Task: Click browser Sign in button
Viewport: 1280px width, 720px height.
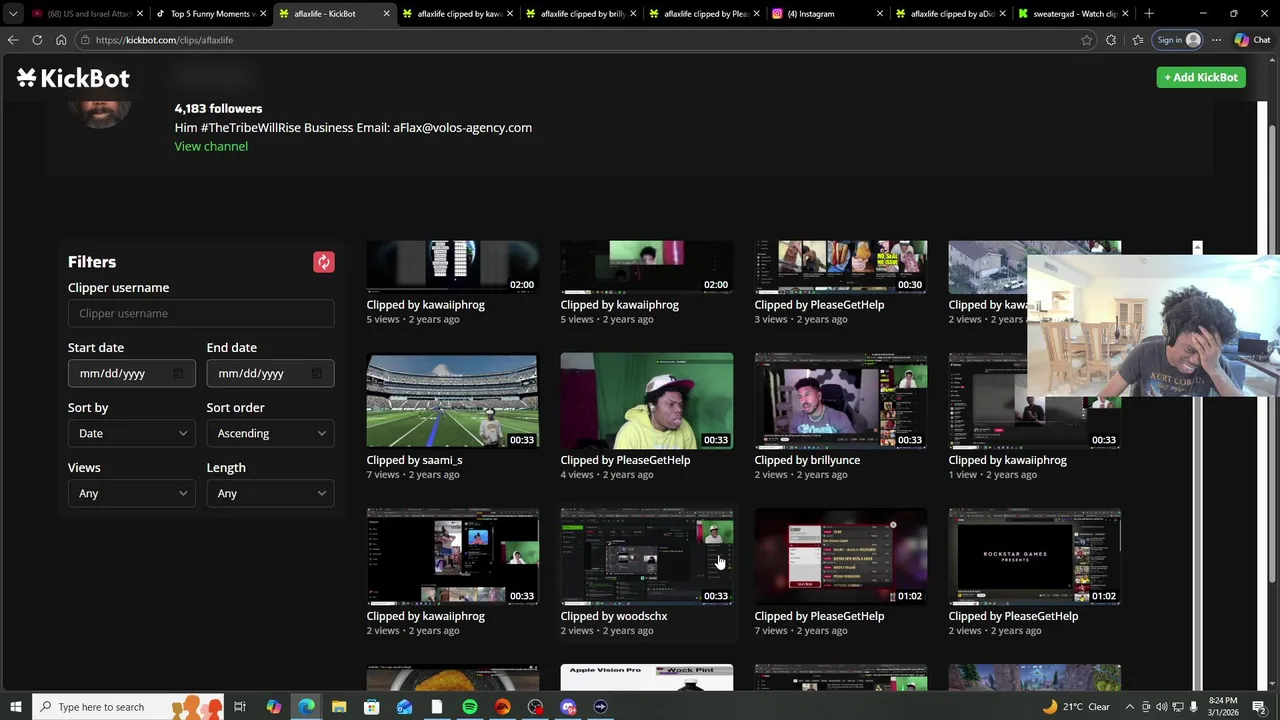Action: tap(1178, 40)
